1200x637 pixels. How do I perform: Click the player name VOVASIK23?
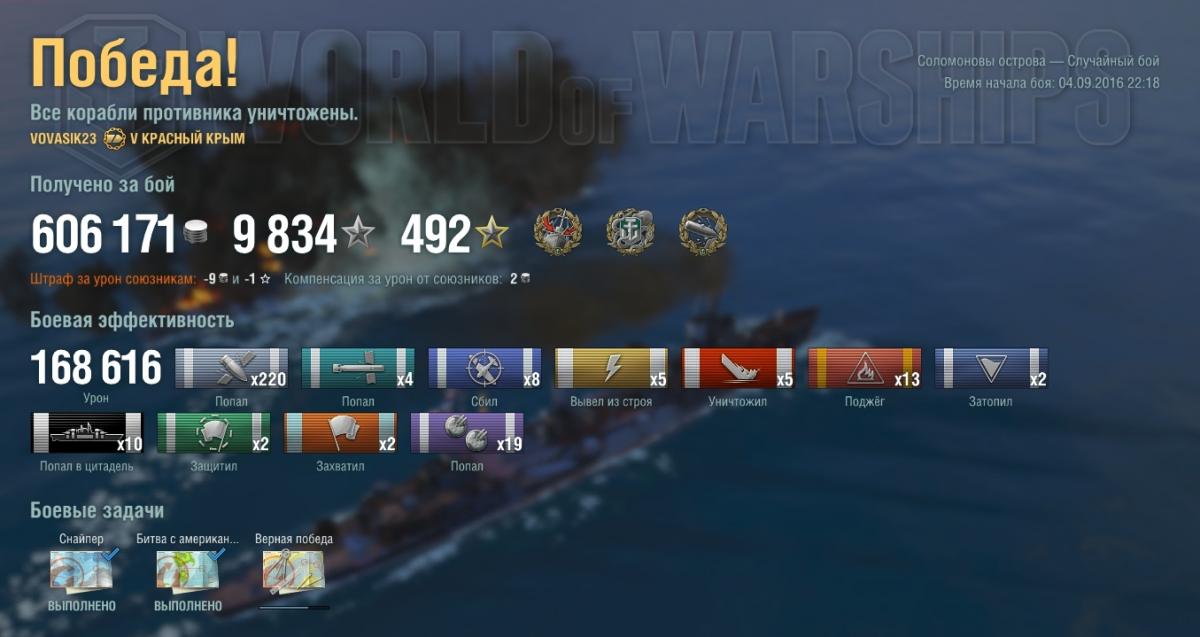click(x=63, y=139)
